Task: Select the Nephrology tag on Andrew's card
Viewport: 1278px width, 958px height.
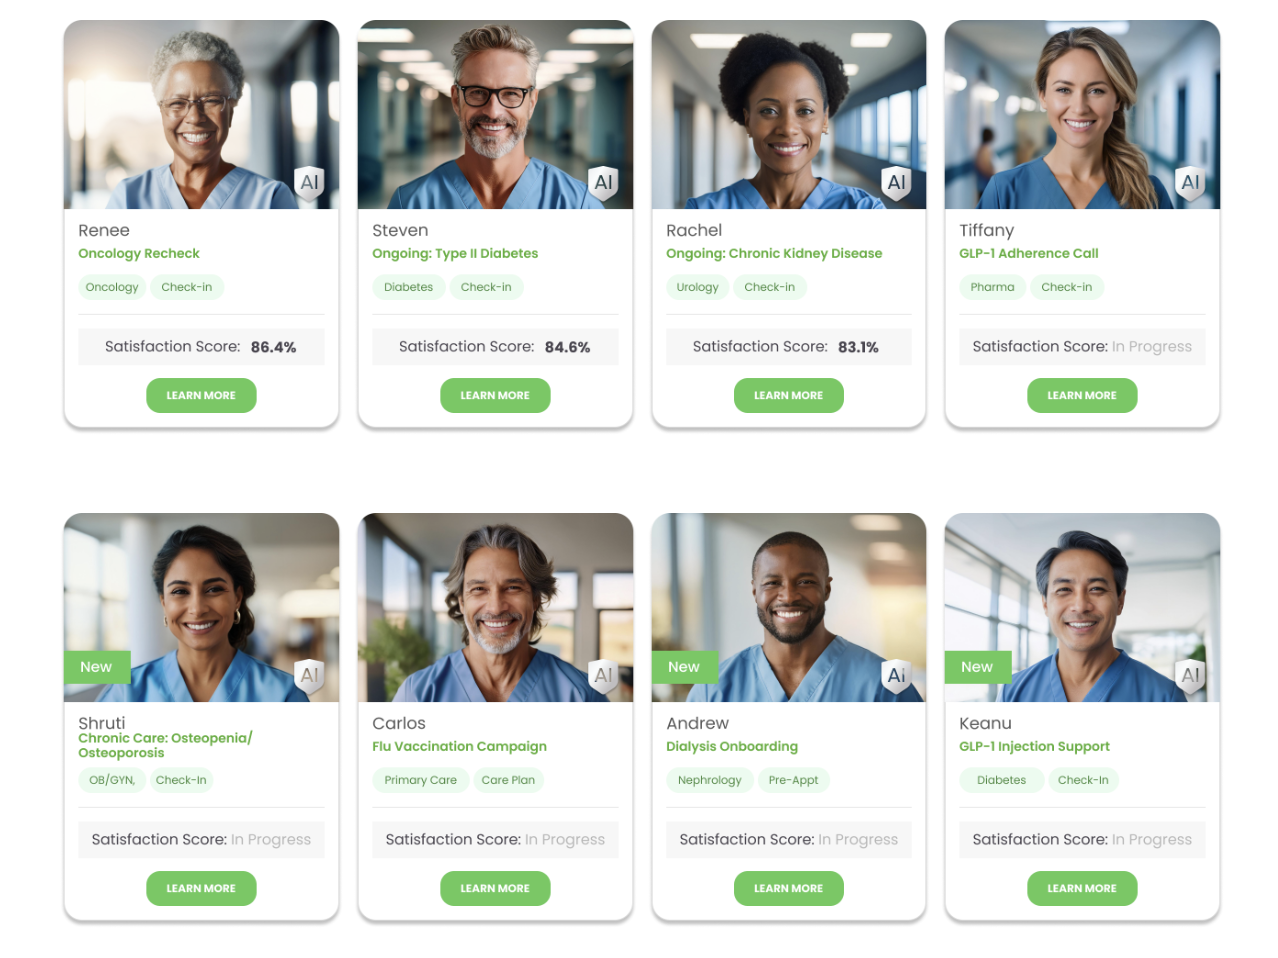Action: tap(709, 780)
